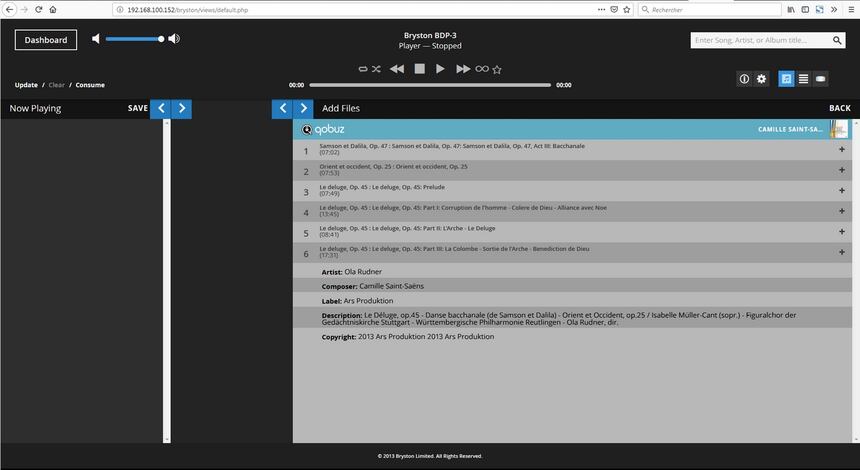Click Label Ars Produktion text
Image resolution: width=860 pixels, height=470 pixels.
click(x=357, y=301)
